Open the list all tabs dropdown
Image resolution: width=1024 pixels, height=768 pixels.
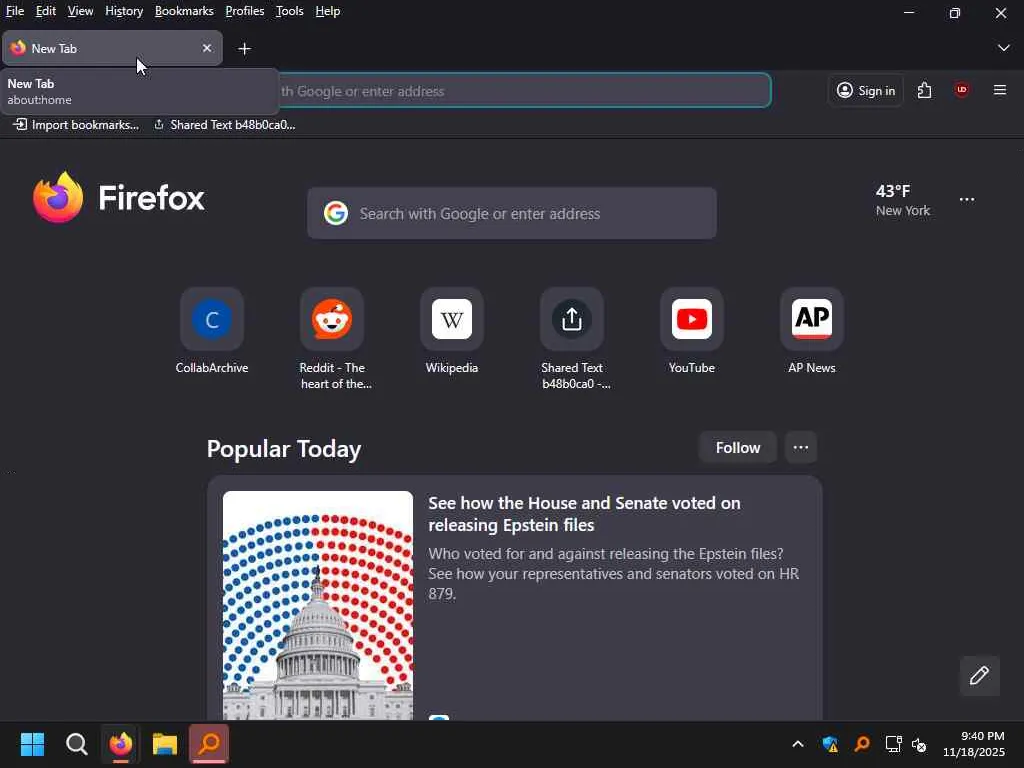1004,48
